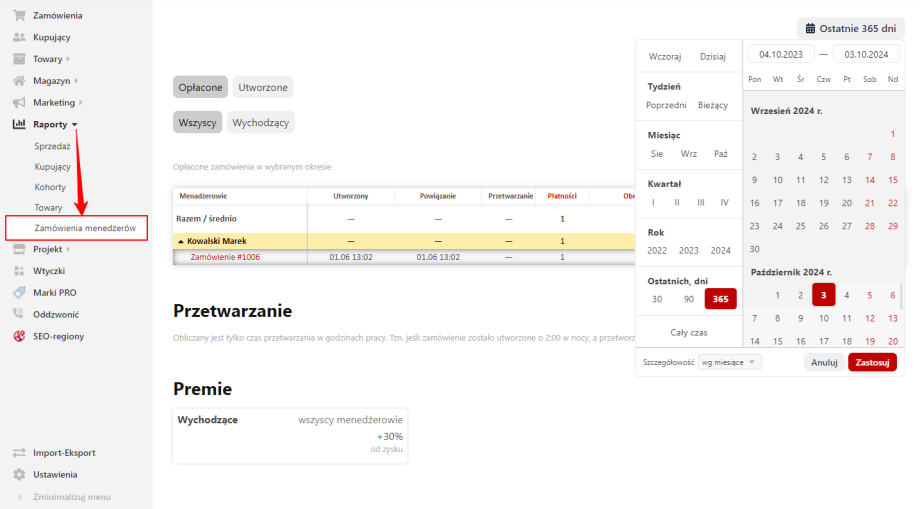Open Towary report under Raporty

click(x=48, y=208)
